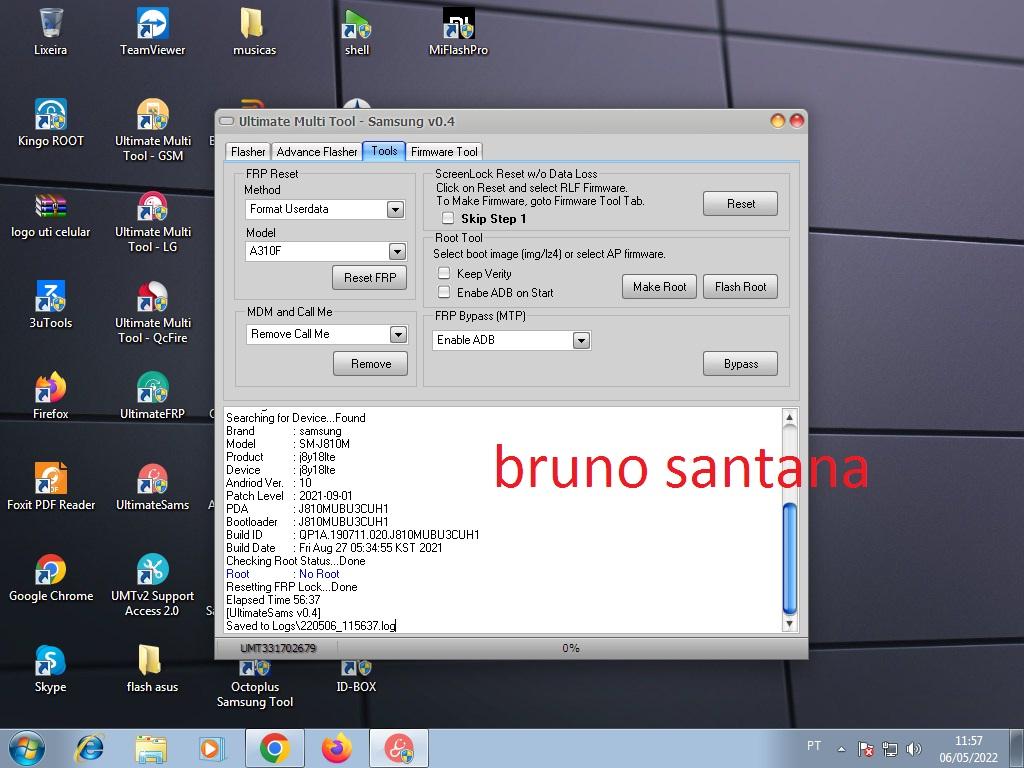Open UltimateSams desktop shortcut

(152, 487)
